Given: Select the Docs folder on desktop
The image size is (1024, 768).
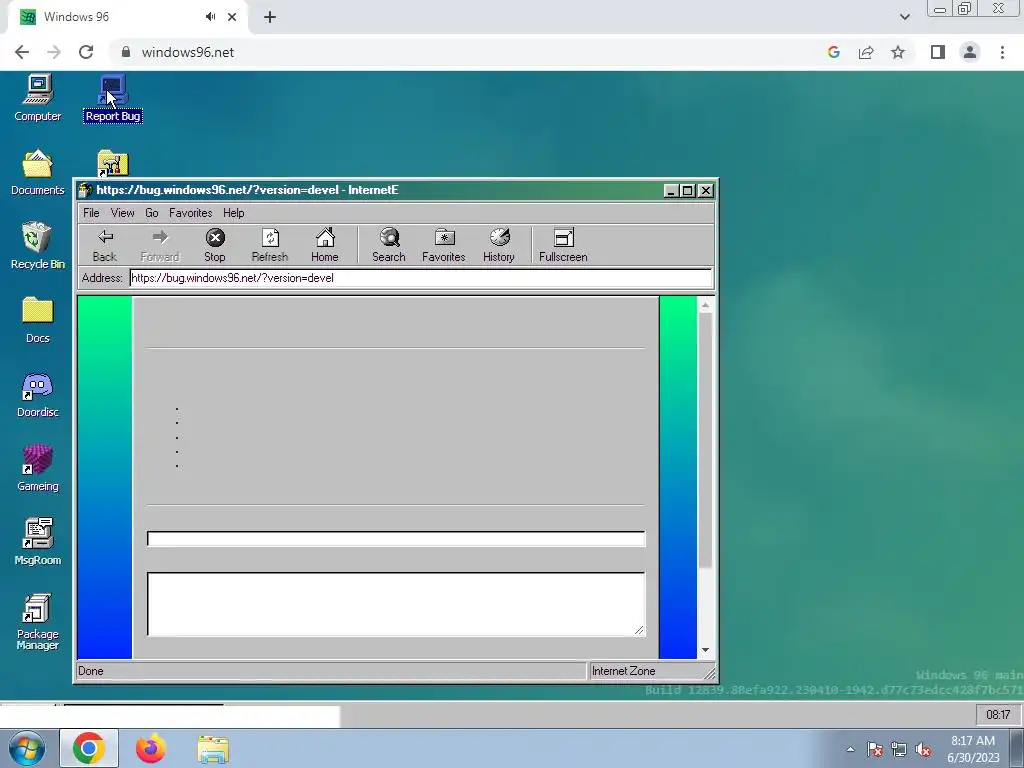Looking at the screenshot, I should [x=37, y=320].
